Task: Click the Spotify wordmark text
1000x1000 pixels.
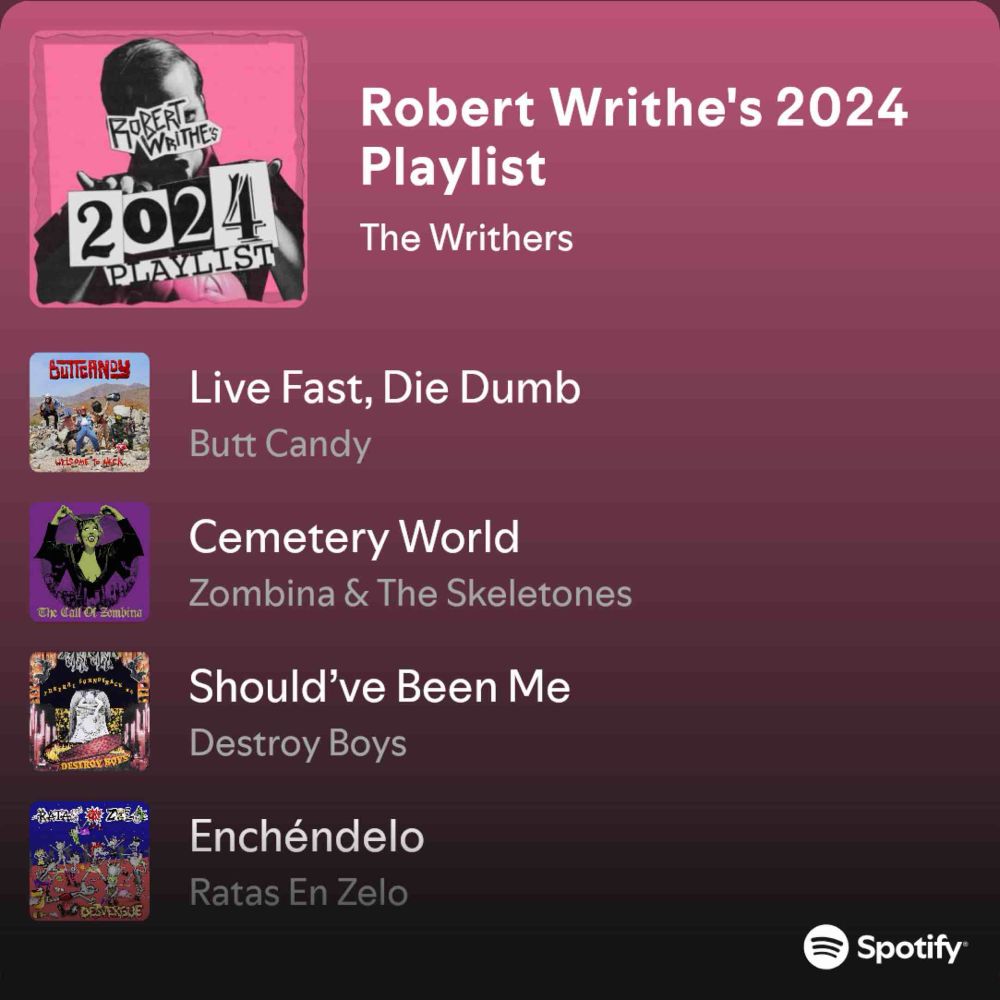Action: click(911, 948)
